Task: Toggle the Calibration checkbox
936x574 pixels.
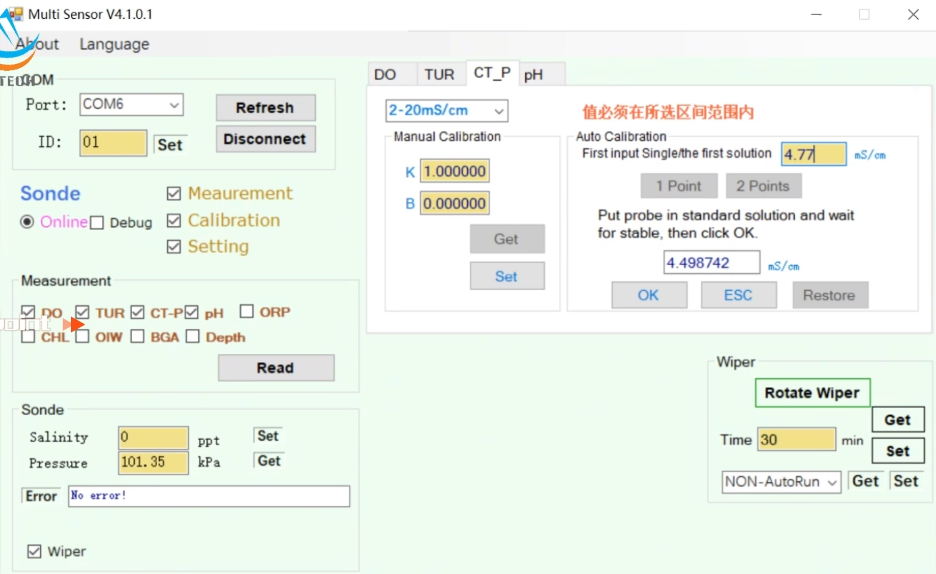Action: pos(174,220)
